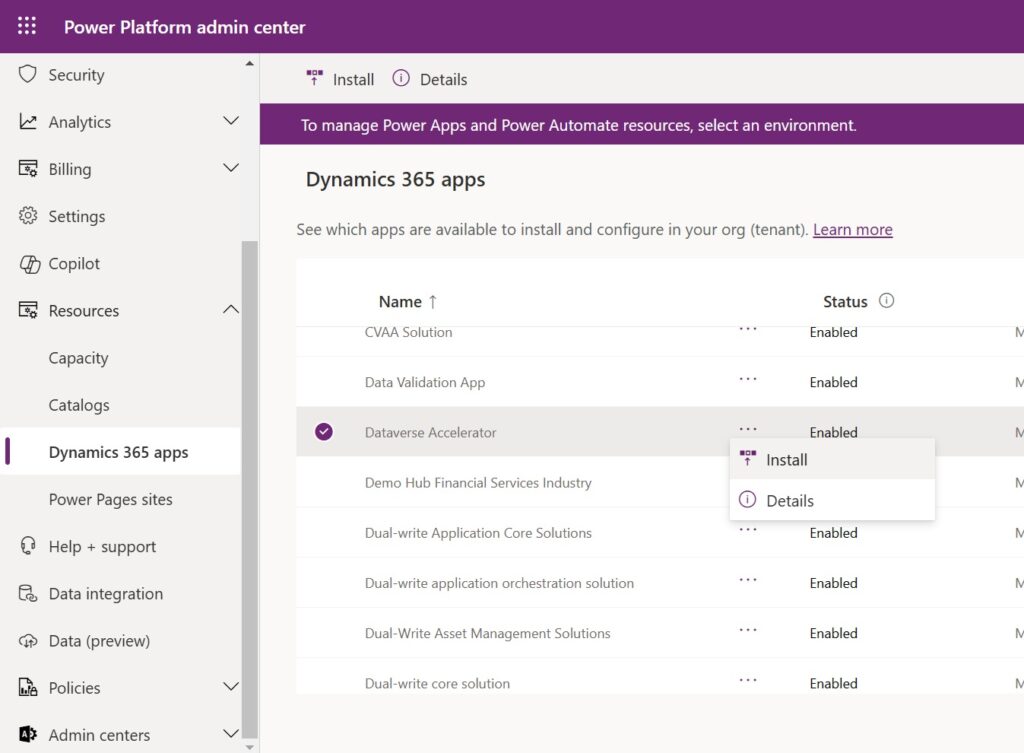Image resolution: width=1024 pixels, height=753 pixels.
Task: Click the Status column info icon
Action: (x=886, y=300)
